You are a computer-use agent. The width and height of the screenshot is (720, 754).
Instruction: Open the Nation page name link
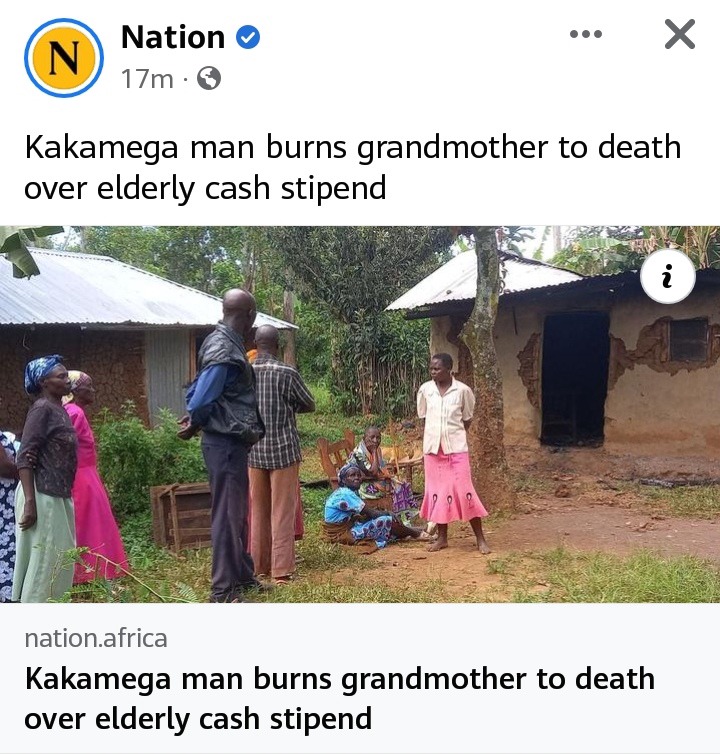173,37
